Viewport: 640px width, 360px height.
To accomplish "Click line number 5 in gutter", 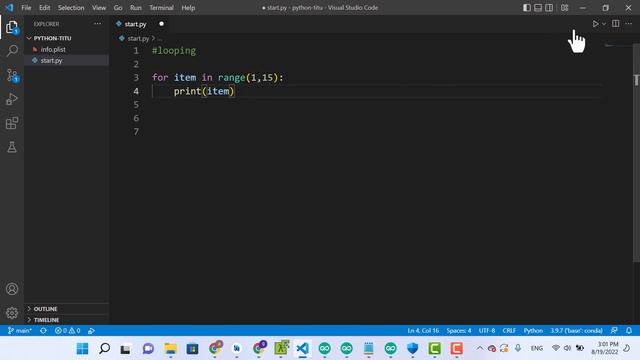I will click(x=136, y=104).
